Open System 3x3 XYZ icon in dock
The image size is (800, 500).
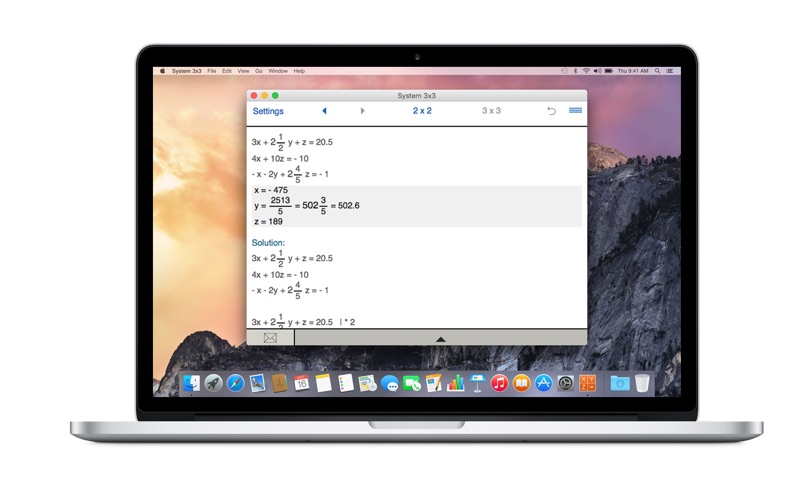click(x=587, y=383)
